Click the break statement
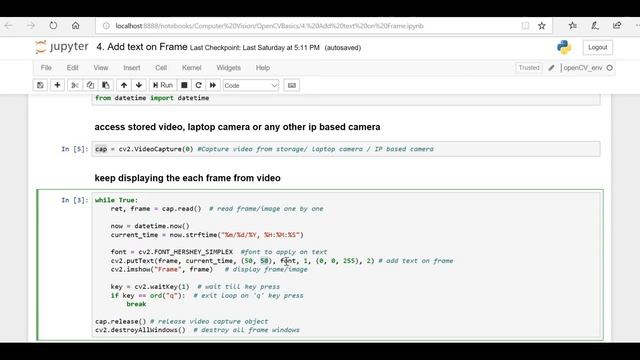 tap(136, 304)
